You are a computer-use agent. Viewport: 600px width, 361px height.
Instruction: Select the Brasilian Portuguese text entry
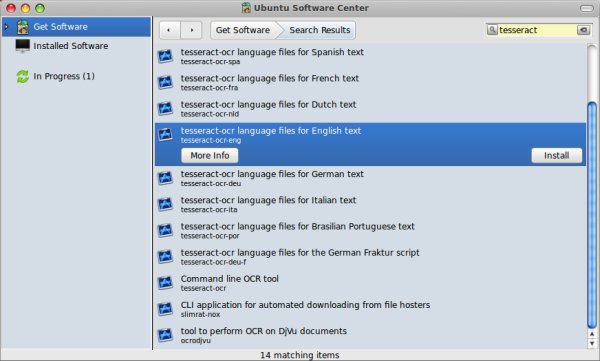pos(298,226)
